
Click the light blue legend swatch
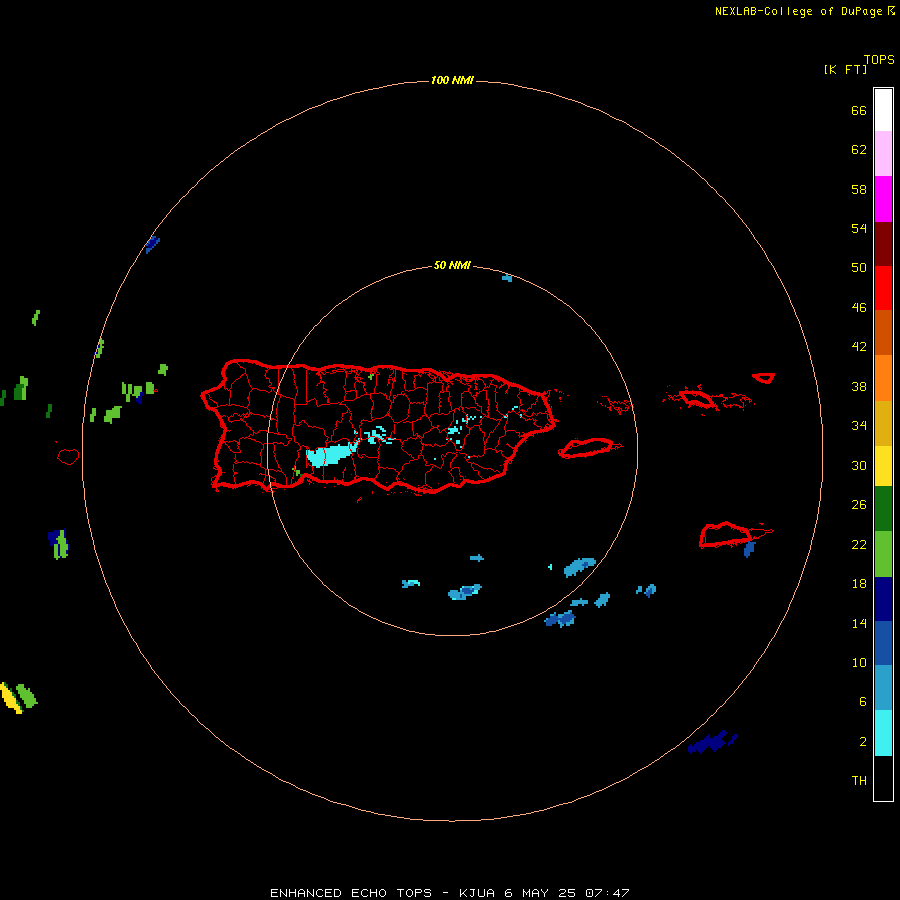[x=883, y=688]
